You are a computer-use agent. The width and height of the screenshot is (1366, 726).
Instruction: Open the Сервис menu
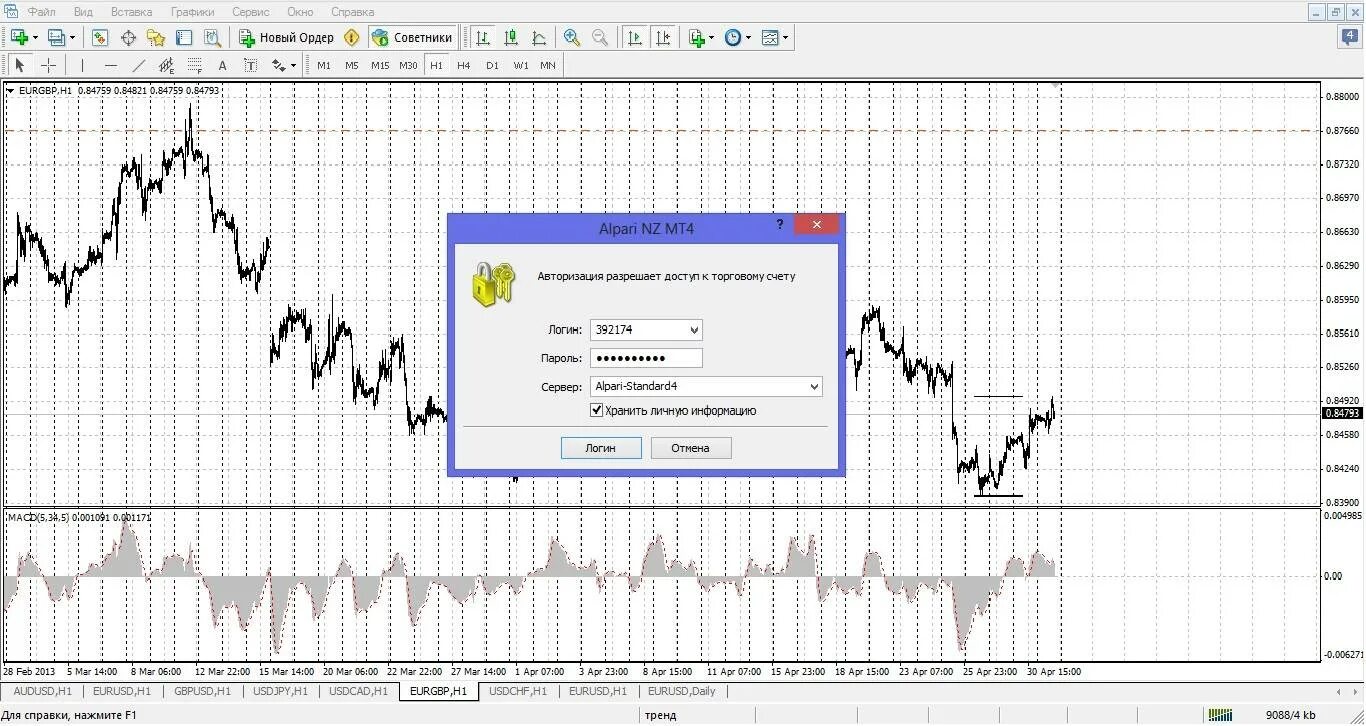250,12
